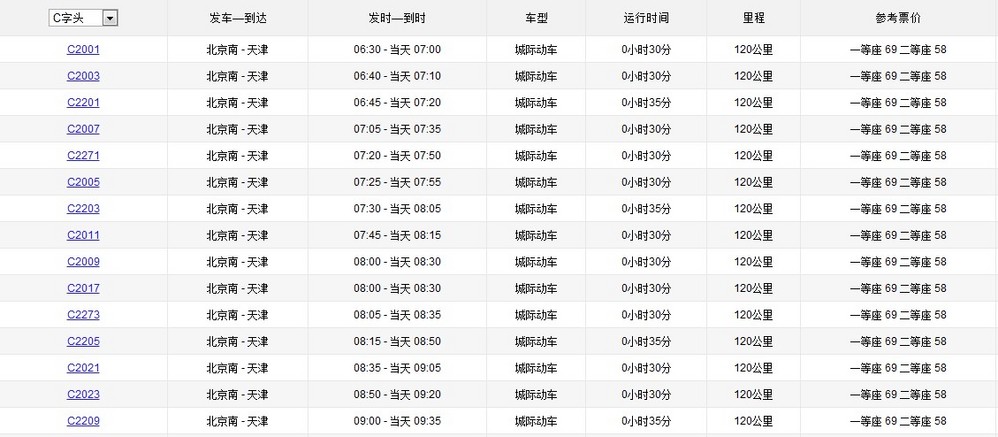Select the C2201 train number link
This screenshot has height=437, width=998.
point(83,102)
